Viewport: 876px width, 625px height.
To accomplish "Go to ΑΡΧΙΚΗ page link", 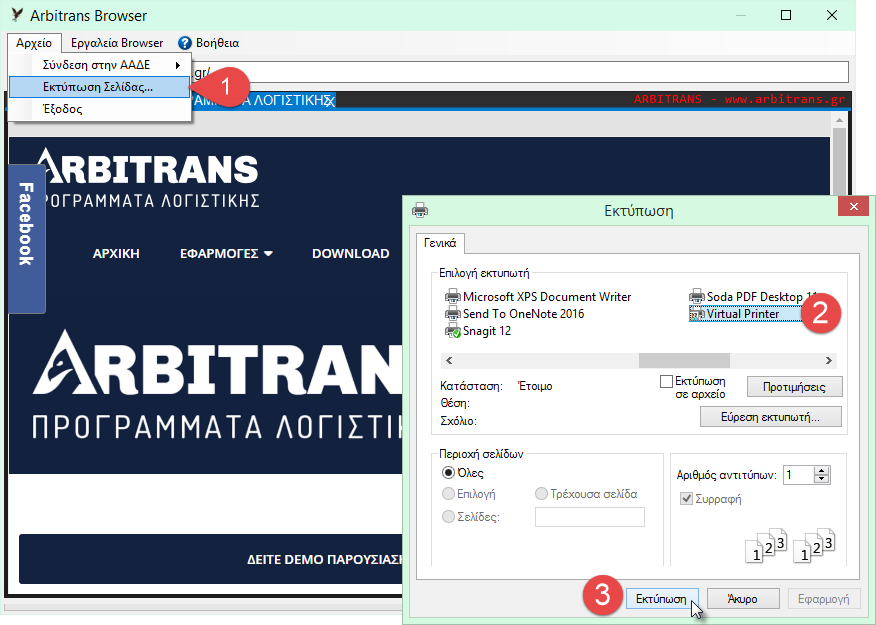I will pyautogui.click(x=116, y=254).
